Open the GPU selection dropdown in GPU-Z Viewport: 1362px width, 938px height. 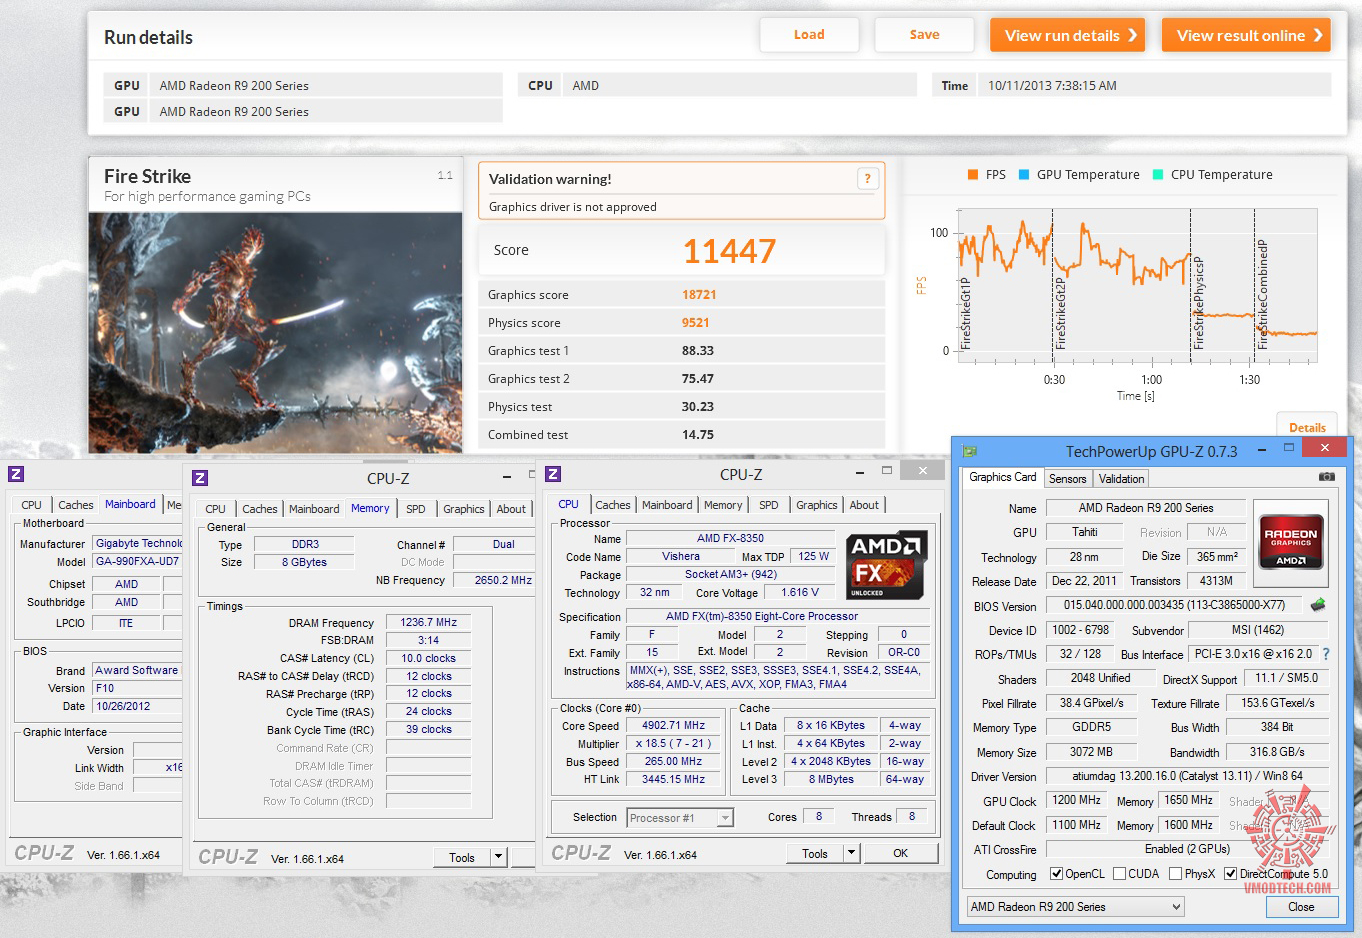(1075, 906)
